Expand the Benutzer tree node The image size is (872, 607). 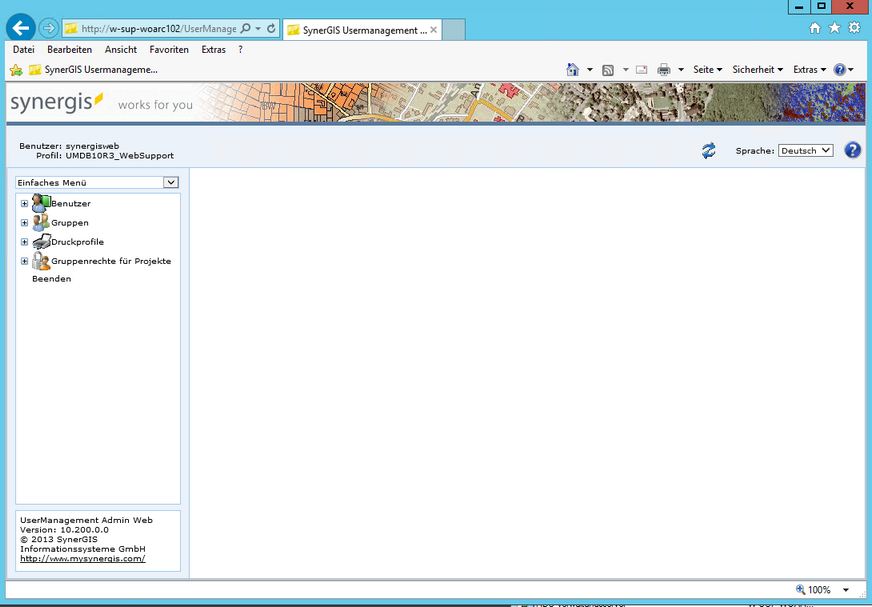coord(24,203)
